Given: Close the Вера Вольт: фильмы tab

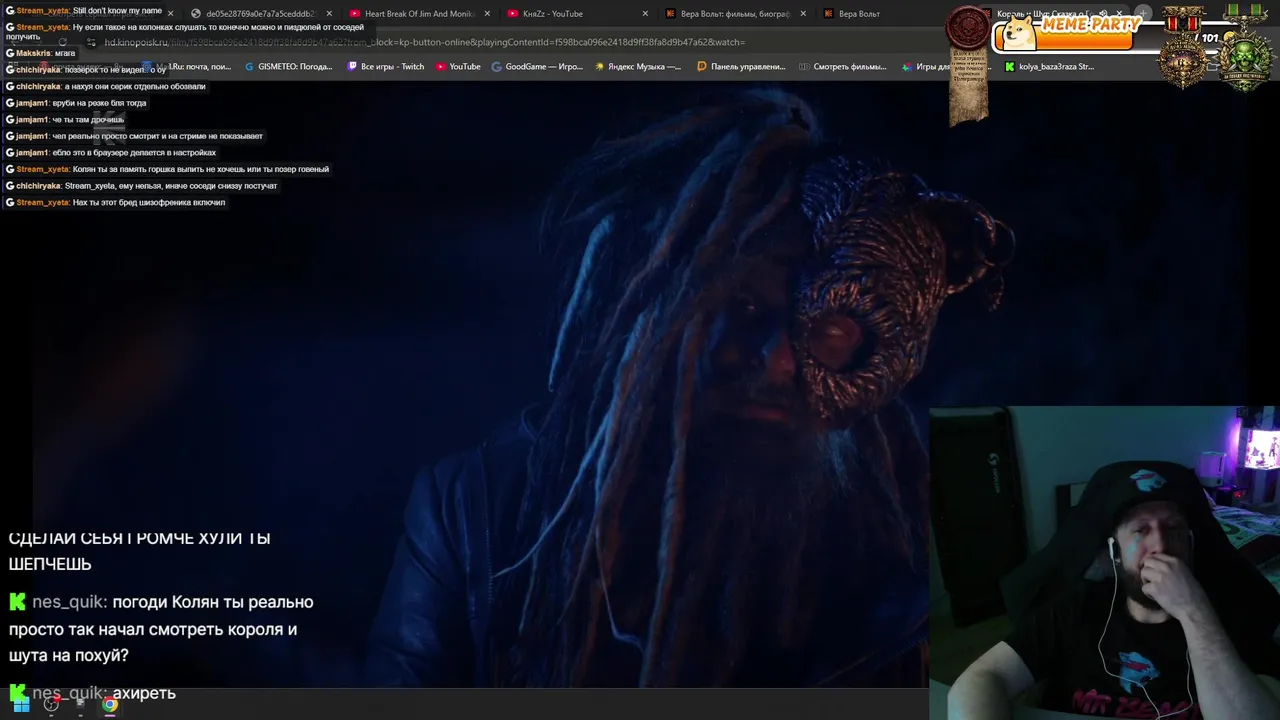Looking at the screenshot, I should 803,14.
